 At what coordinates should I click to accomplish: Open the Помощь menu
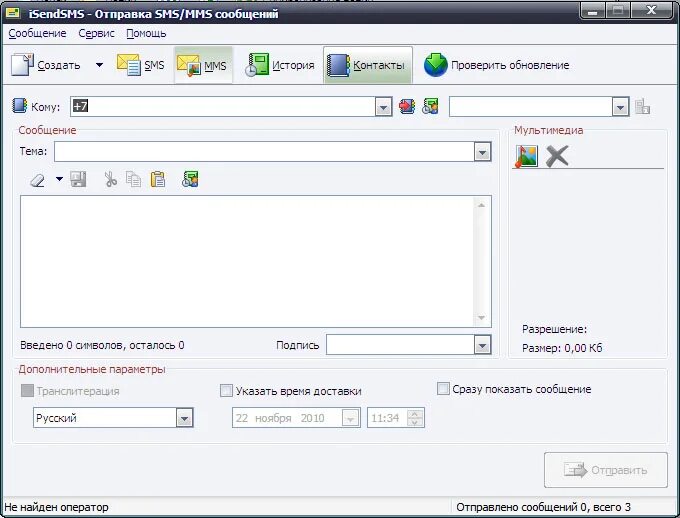click(x=146, y=33)
